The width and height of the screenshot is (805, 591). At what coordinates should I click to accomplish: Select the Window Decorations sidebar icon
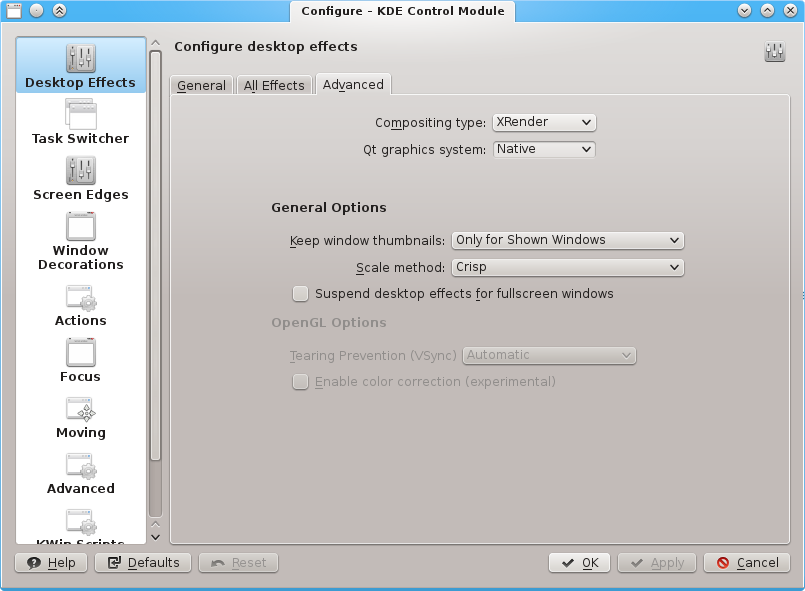[x=81, y=226]
